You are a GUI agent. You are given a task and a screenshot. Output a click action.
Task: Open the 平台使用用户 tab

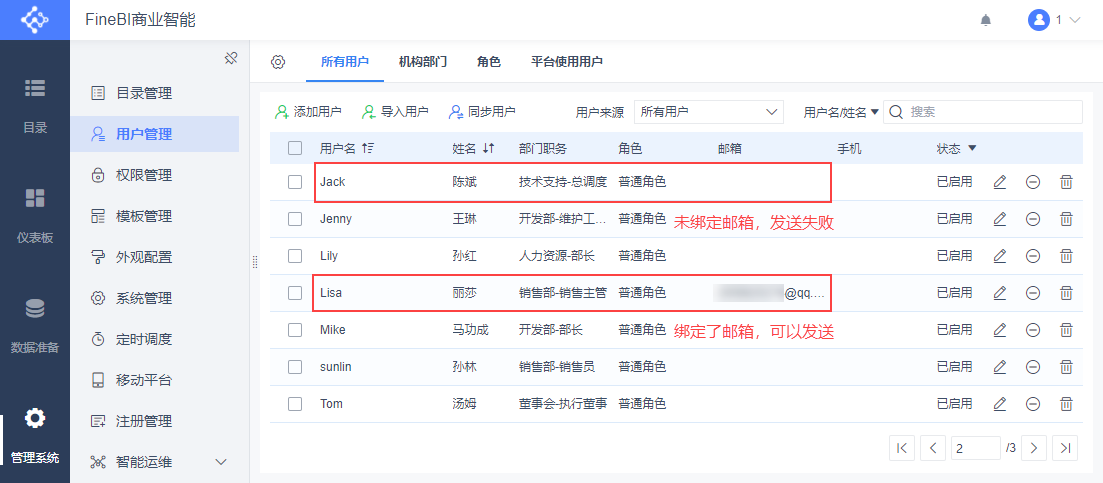pos(566,62)
